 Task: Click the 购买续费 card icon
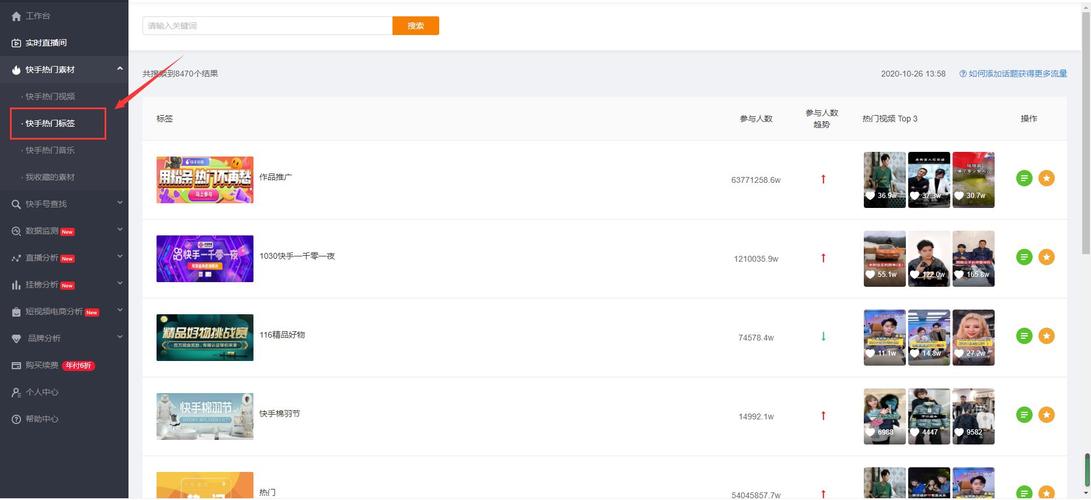pos(16,365)
